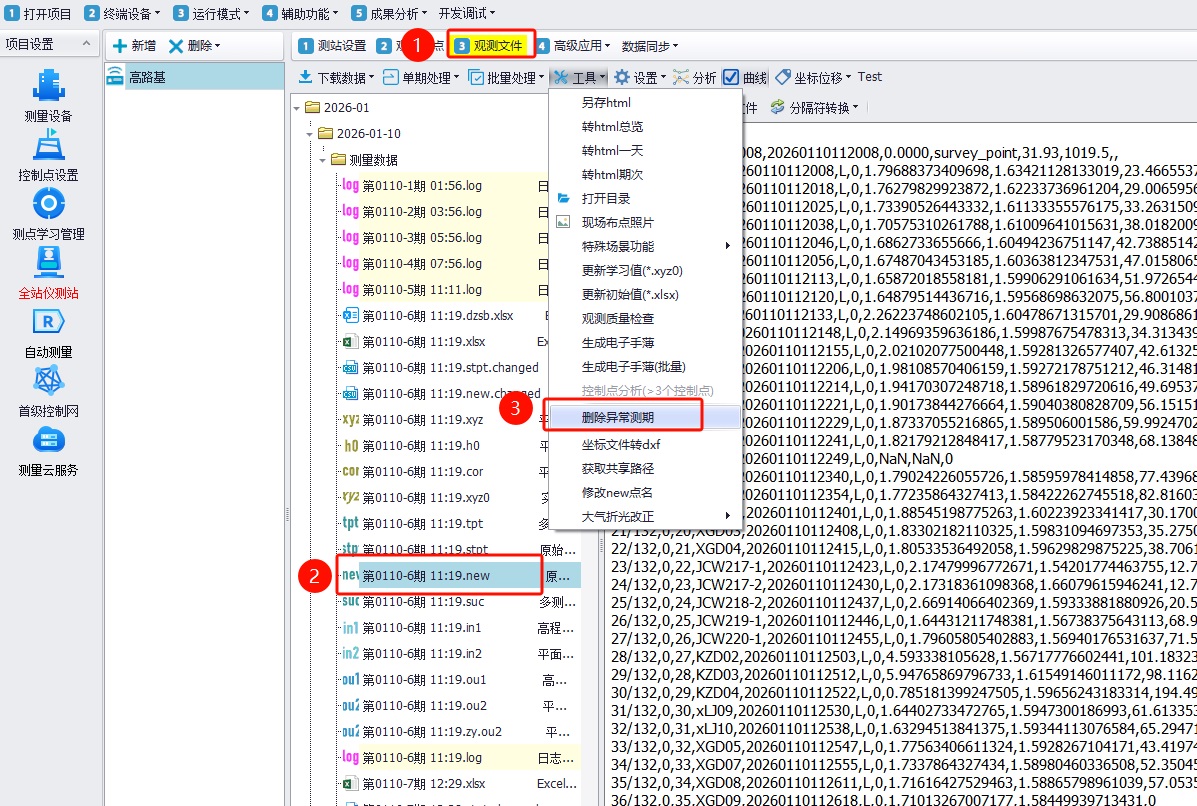This screenshot has width=1197, height=806.
Task: Select the 控制点设置 sidebar icon
Action: pyautogui.click(x=48, y=147)
